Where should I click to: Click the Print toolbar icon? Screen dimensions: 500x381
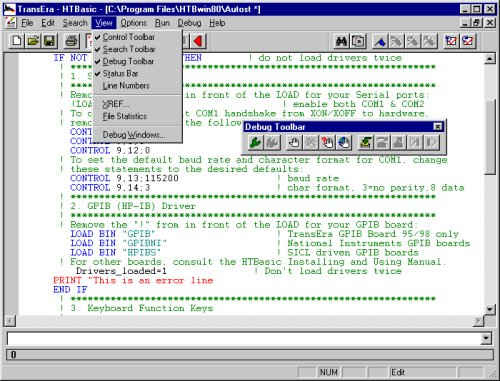(72, 41)
